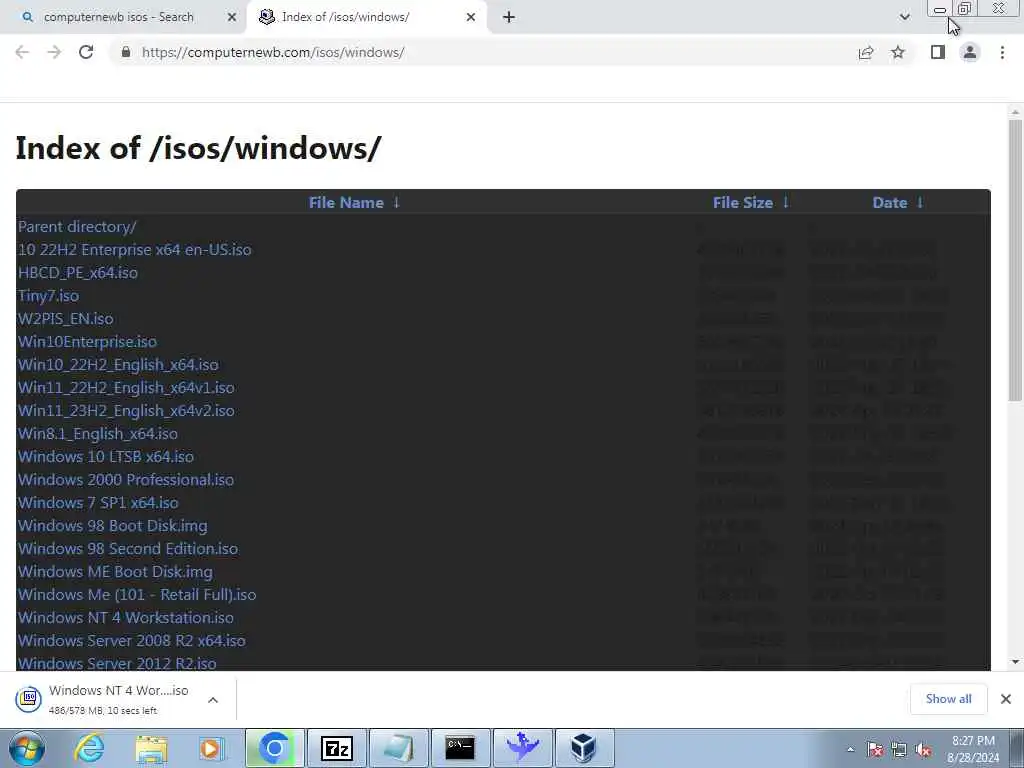The height and width of the screenshot is (768, 1024).
Task: Open the profile avatar menu
Action: [970, 52]
